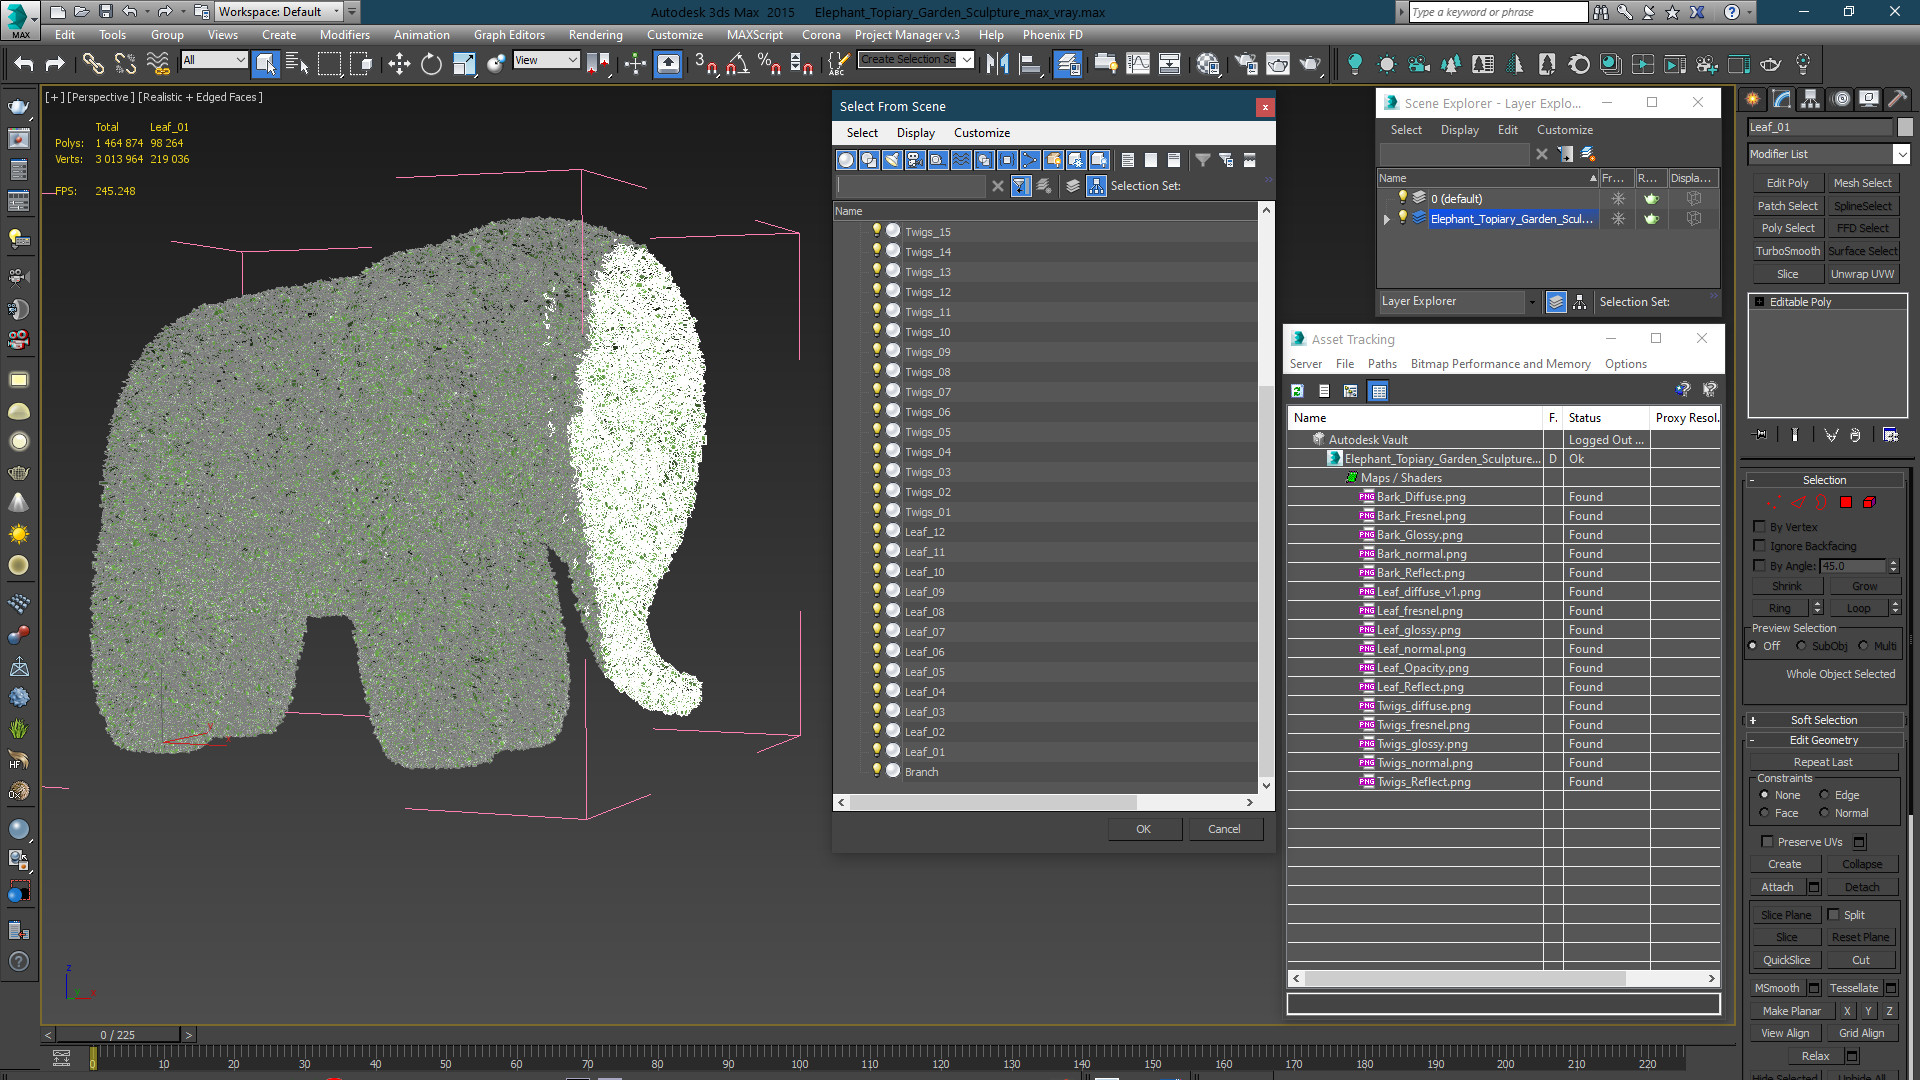Add the TurboSmooth modifier button
Image resolution: width=1920 pixels, height=1080 pixels.
[1788, 251]
